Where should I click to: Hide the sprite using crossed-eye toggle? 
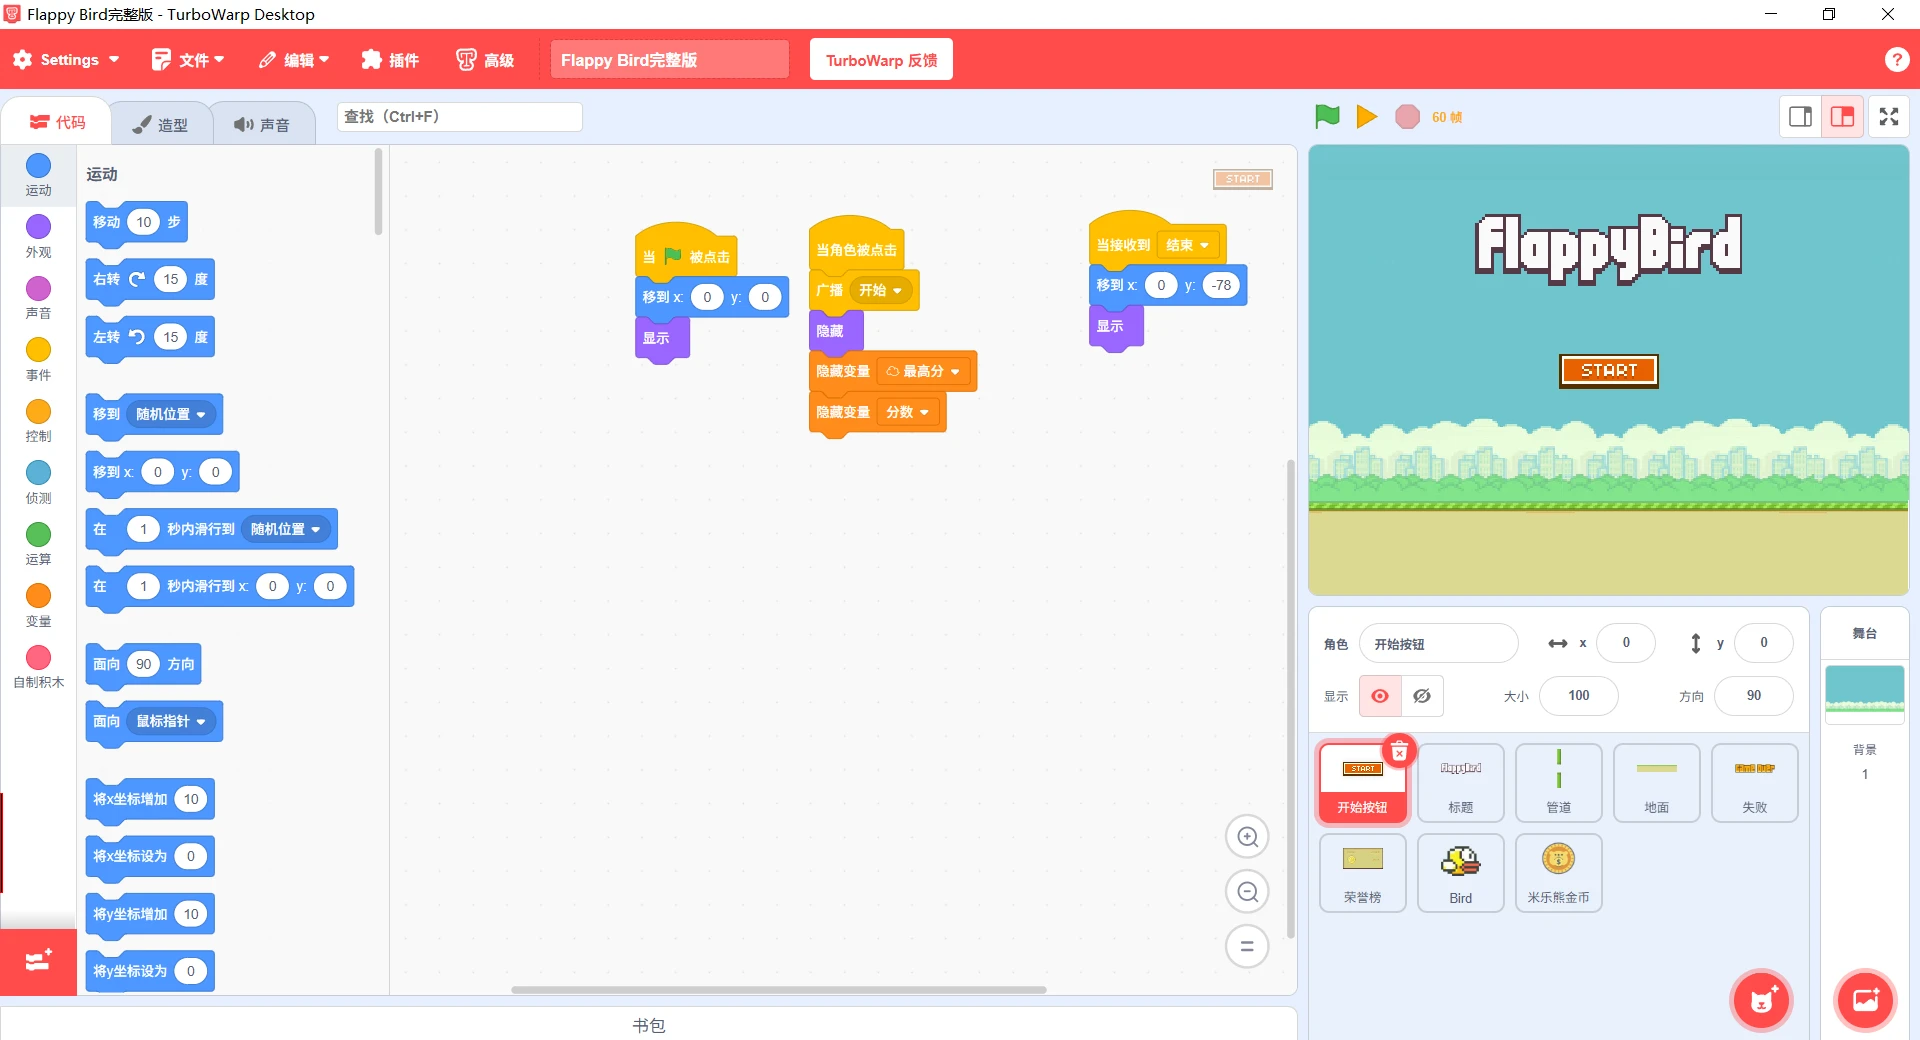pos(1422,696)
